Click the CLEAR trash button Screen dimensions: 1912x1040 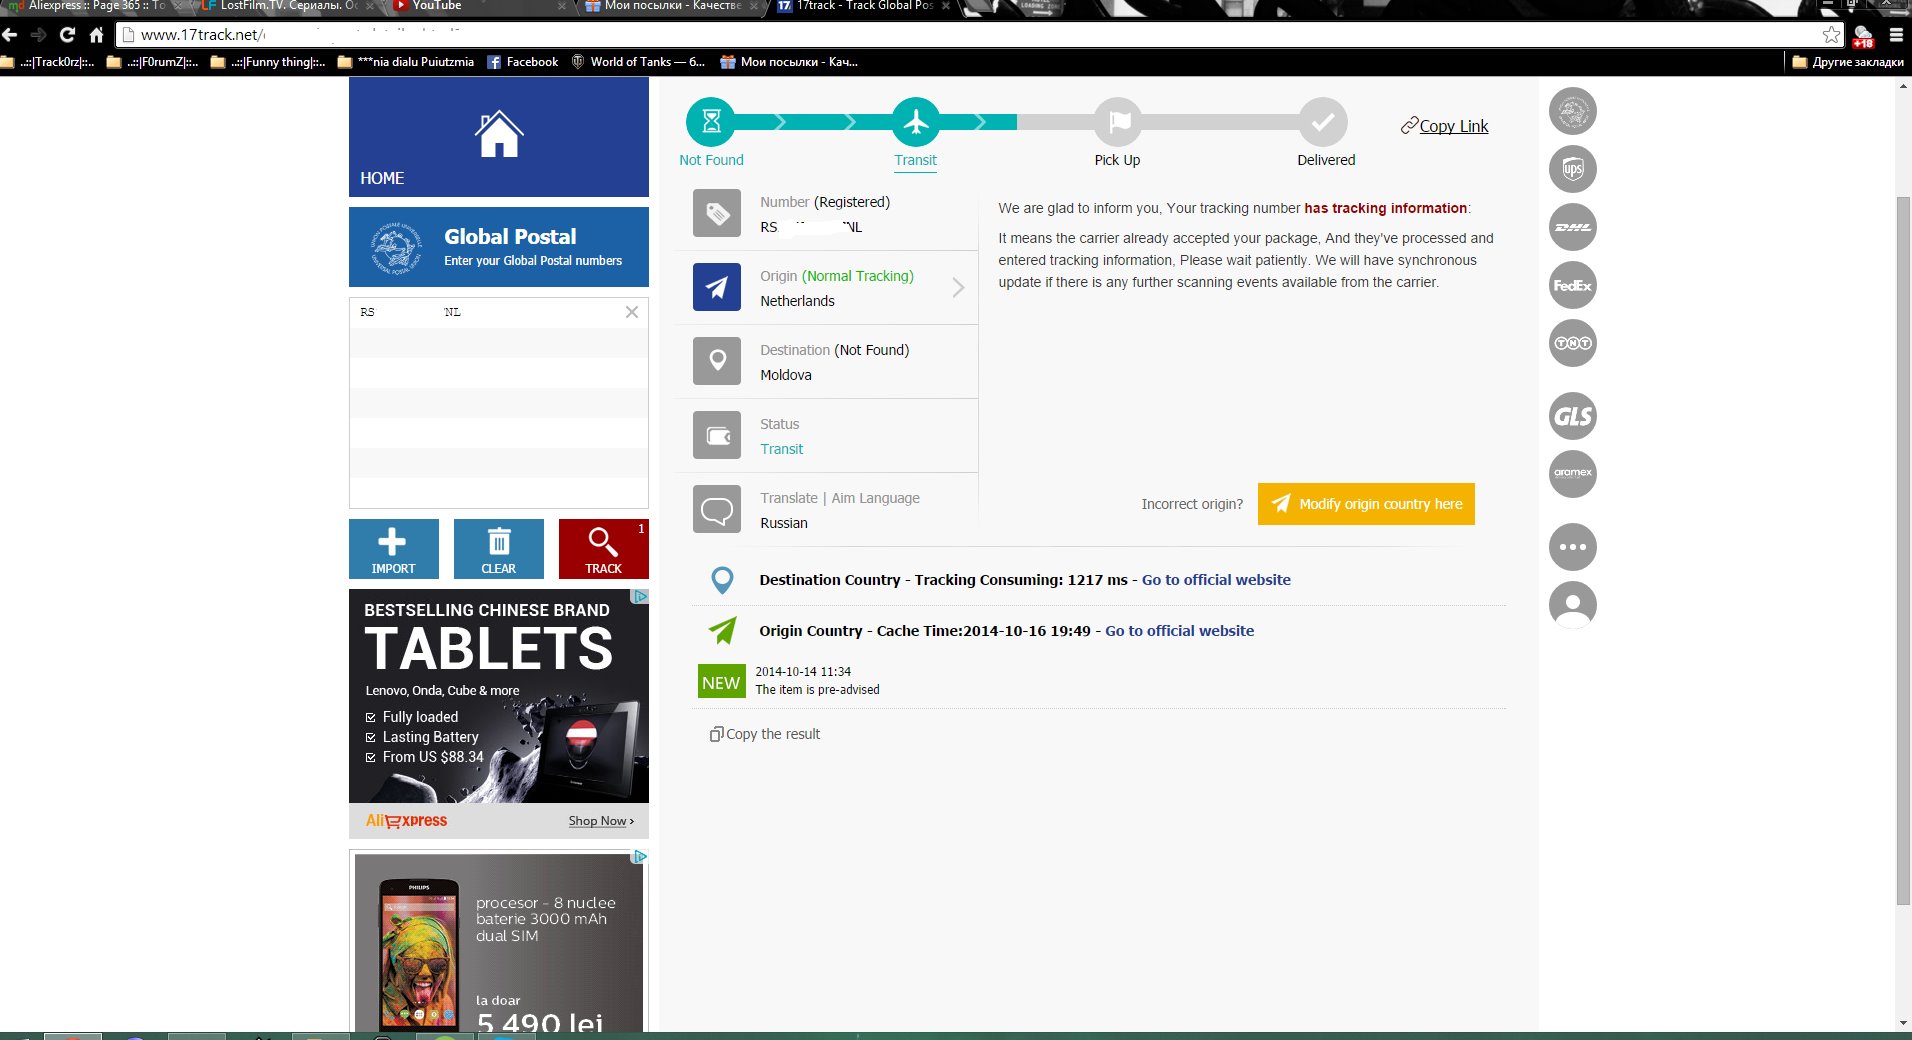[x=498, y=548]
